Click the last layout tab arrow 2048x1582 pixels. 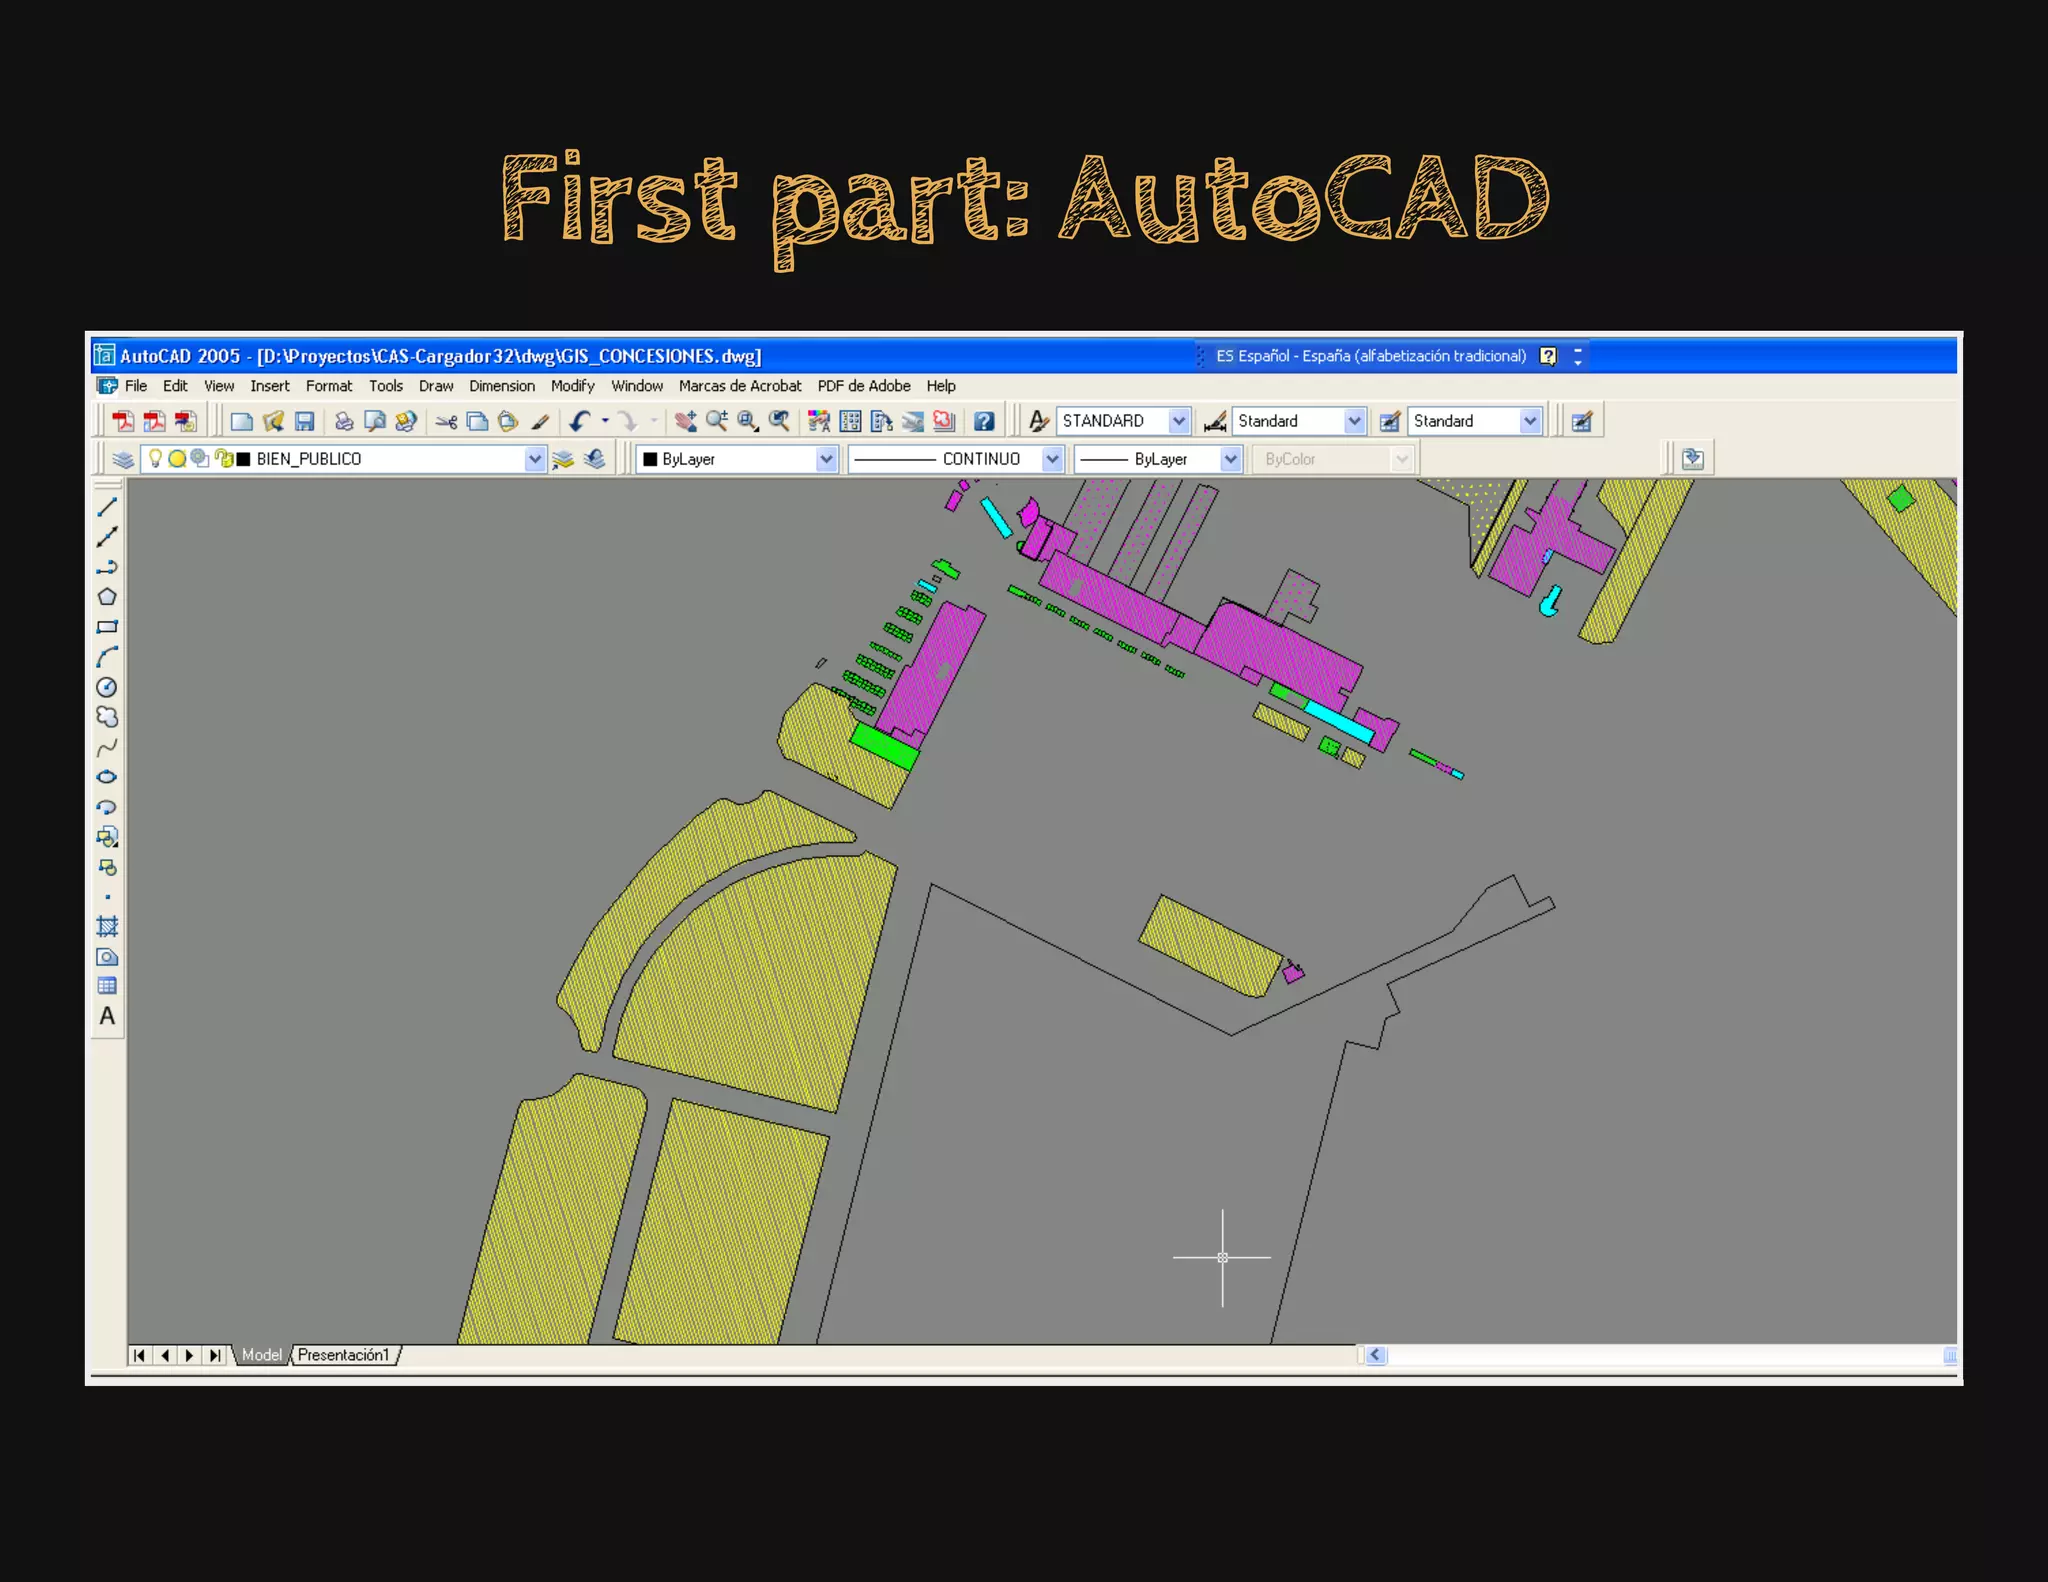(x=214, y=1355)
